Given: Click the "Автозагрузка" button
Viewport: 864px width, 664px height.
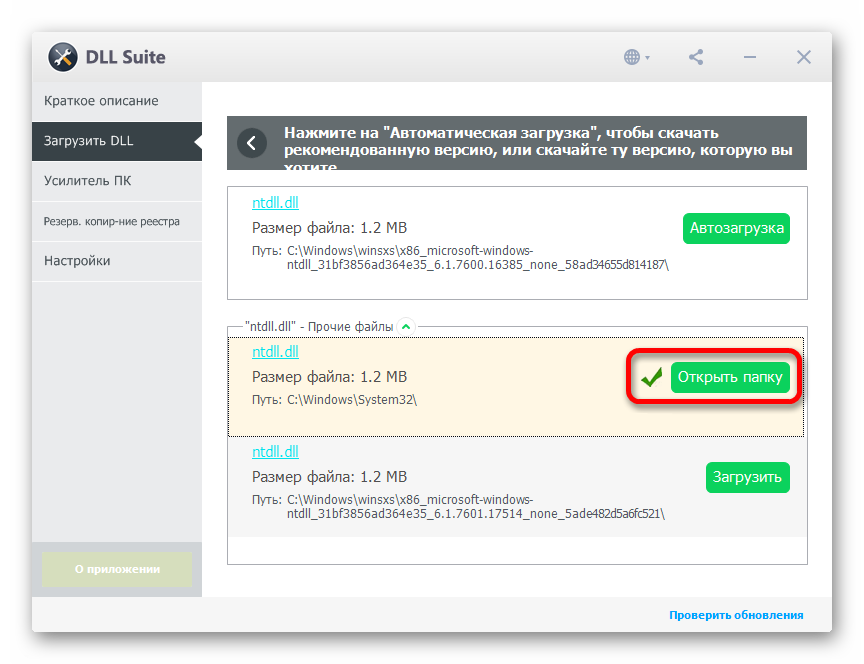Looking at the screenshot, I should [736, 228].
